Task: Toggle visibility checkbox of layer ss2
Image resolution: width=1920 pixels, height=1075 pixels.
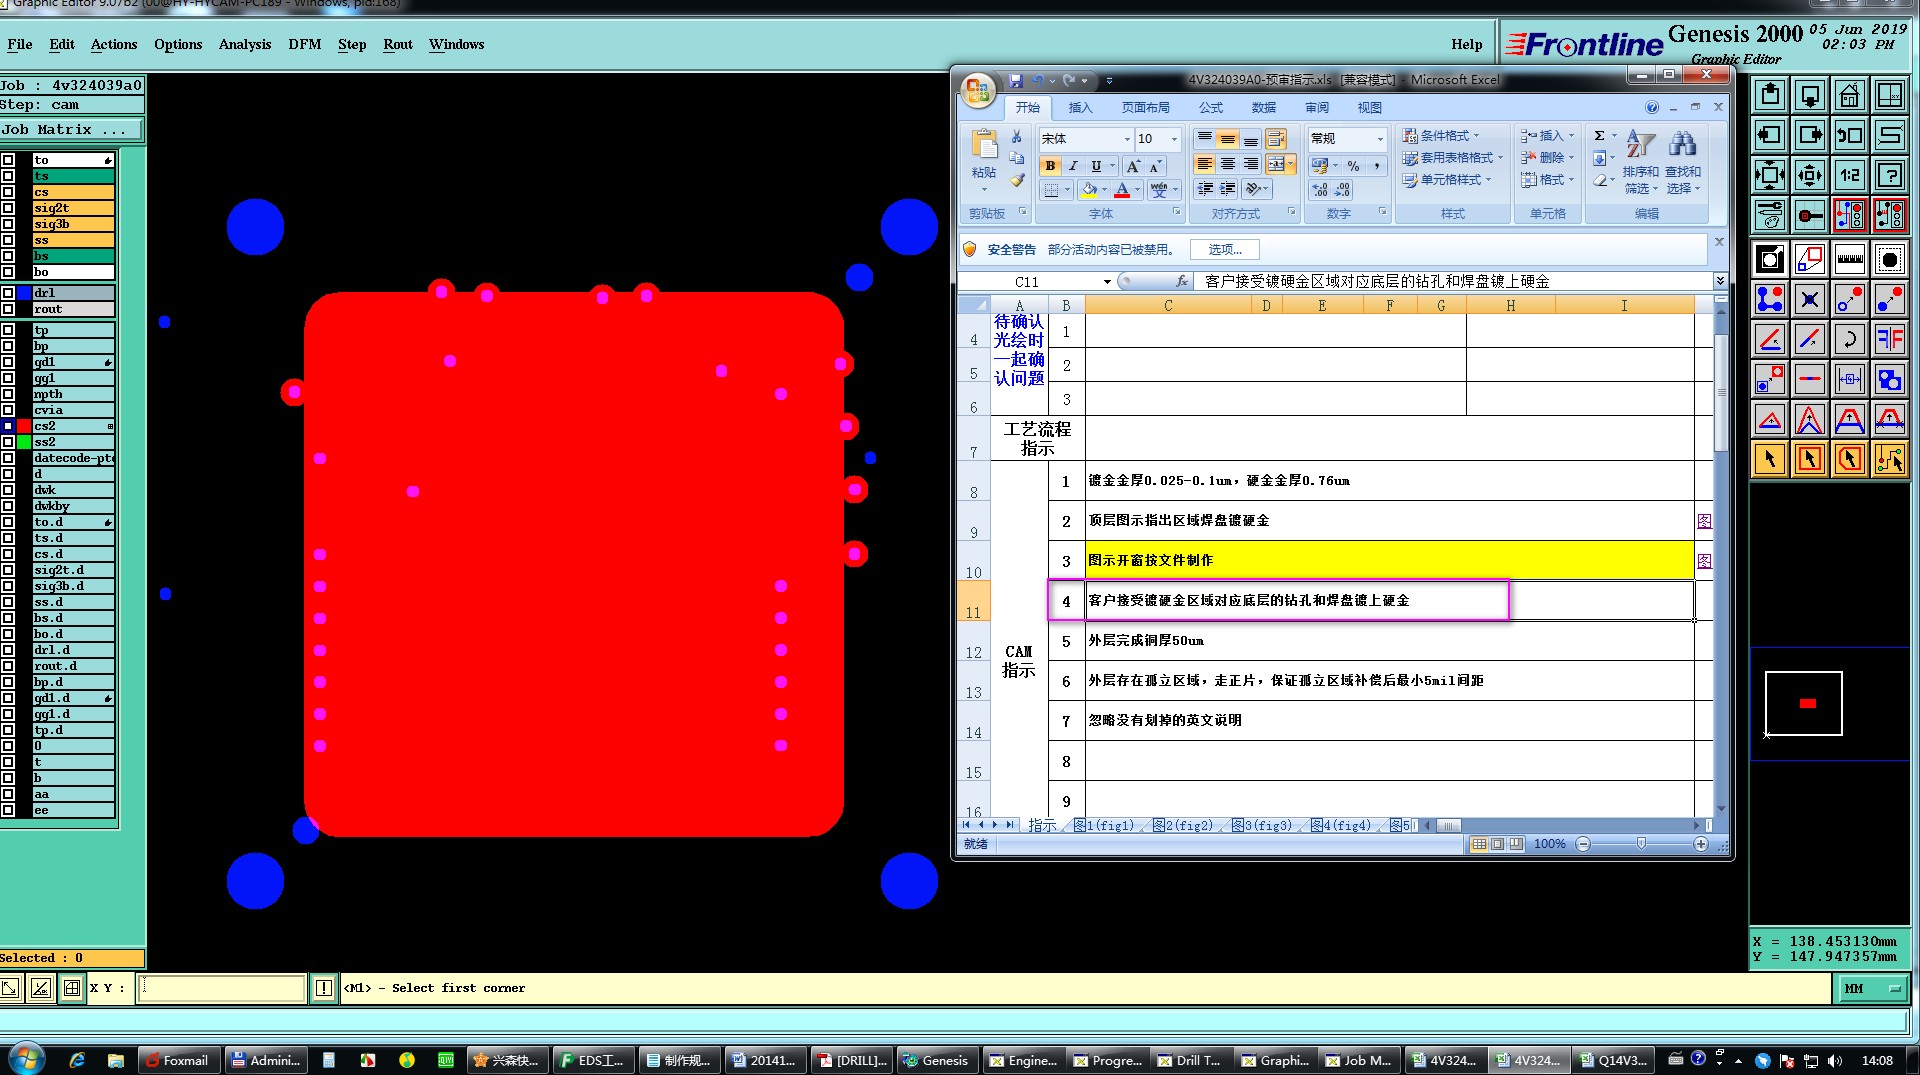Action: pos(8,442)
